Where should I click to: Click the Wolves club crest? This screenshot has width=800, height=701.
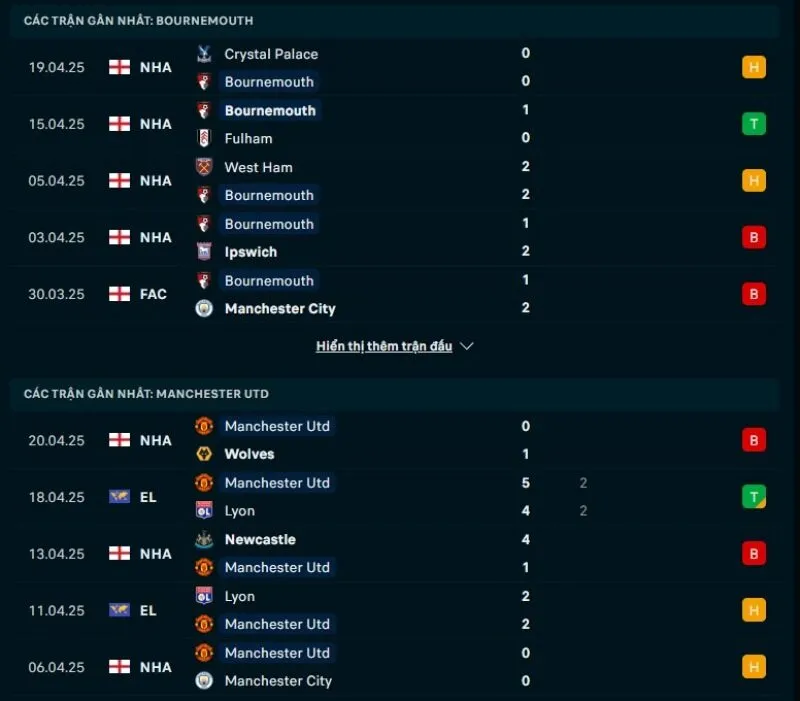click(203, 454)
